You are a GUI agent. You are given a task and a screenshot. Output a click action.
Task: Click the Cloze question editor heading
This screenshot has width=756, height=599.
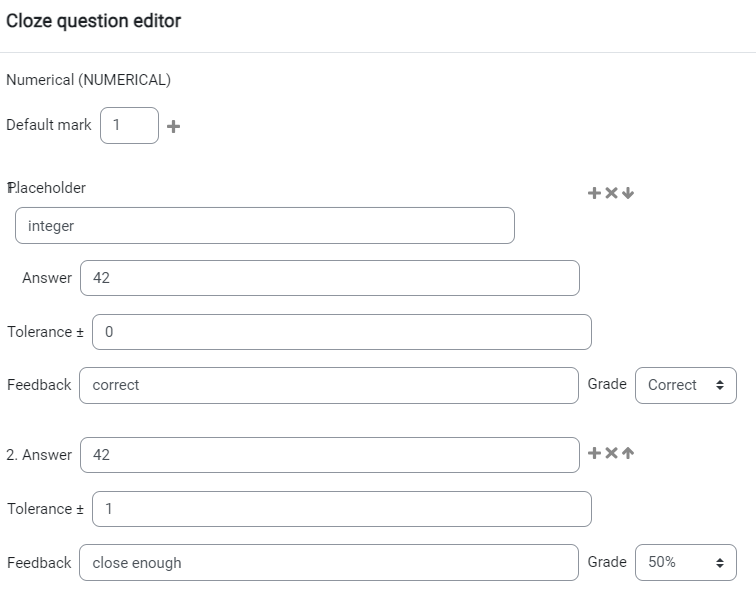tap(94, 21)
